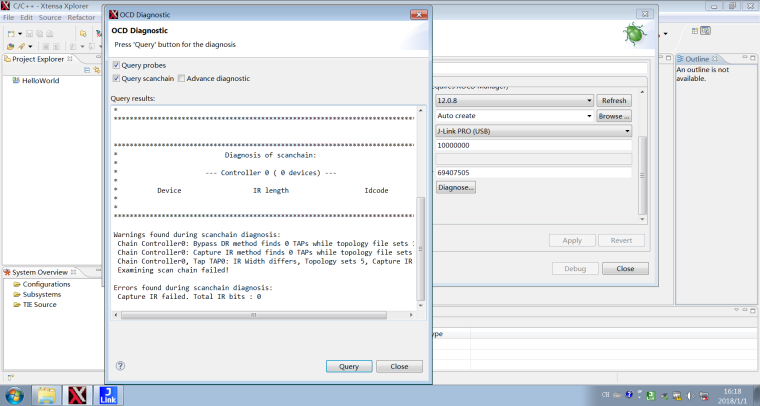Open the File menu
760x406 pixels.
(x=9, y=17)
